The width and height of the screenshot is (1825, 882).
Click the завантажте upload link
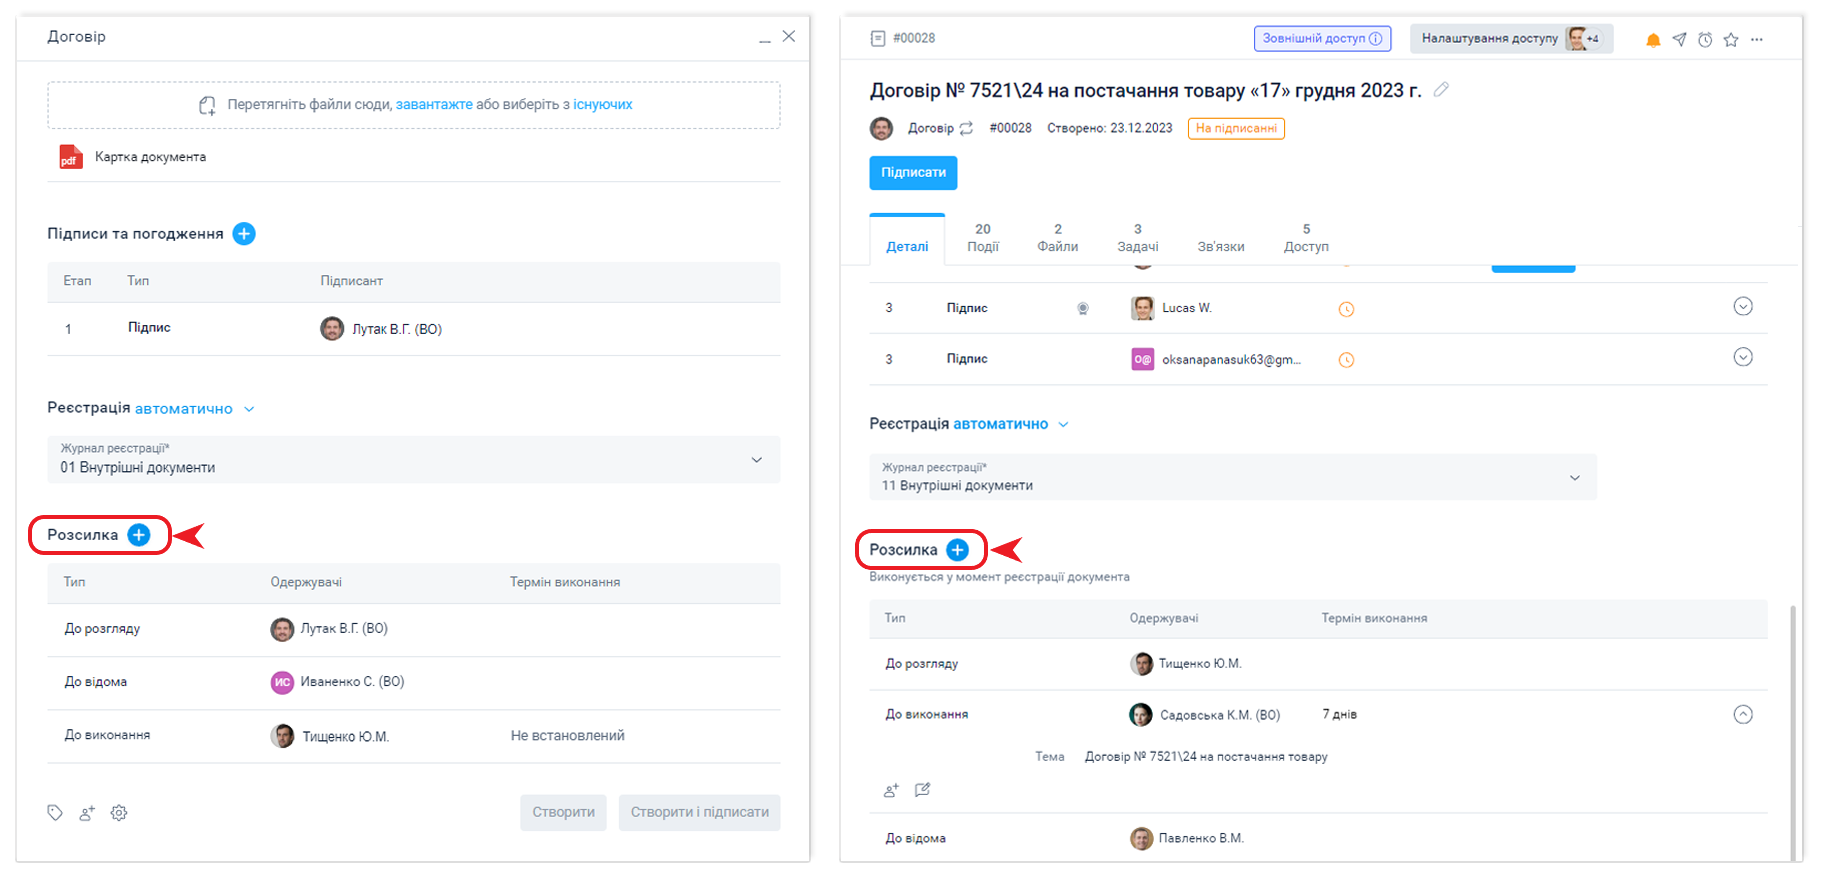tap(434, 105)
